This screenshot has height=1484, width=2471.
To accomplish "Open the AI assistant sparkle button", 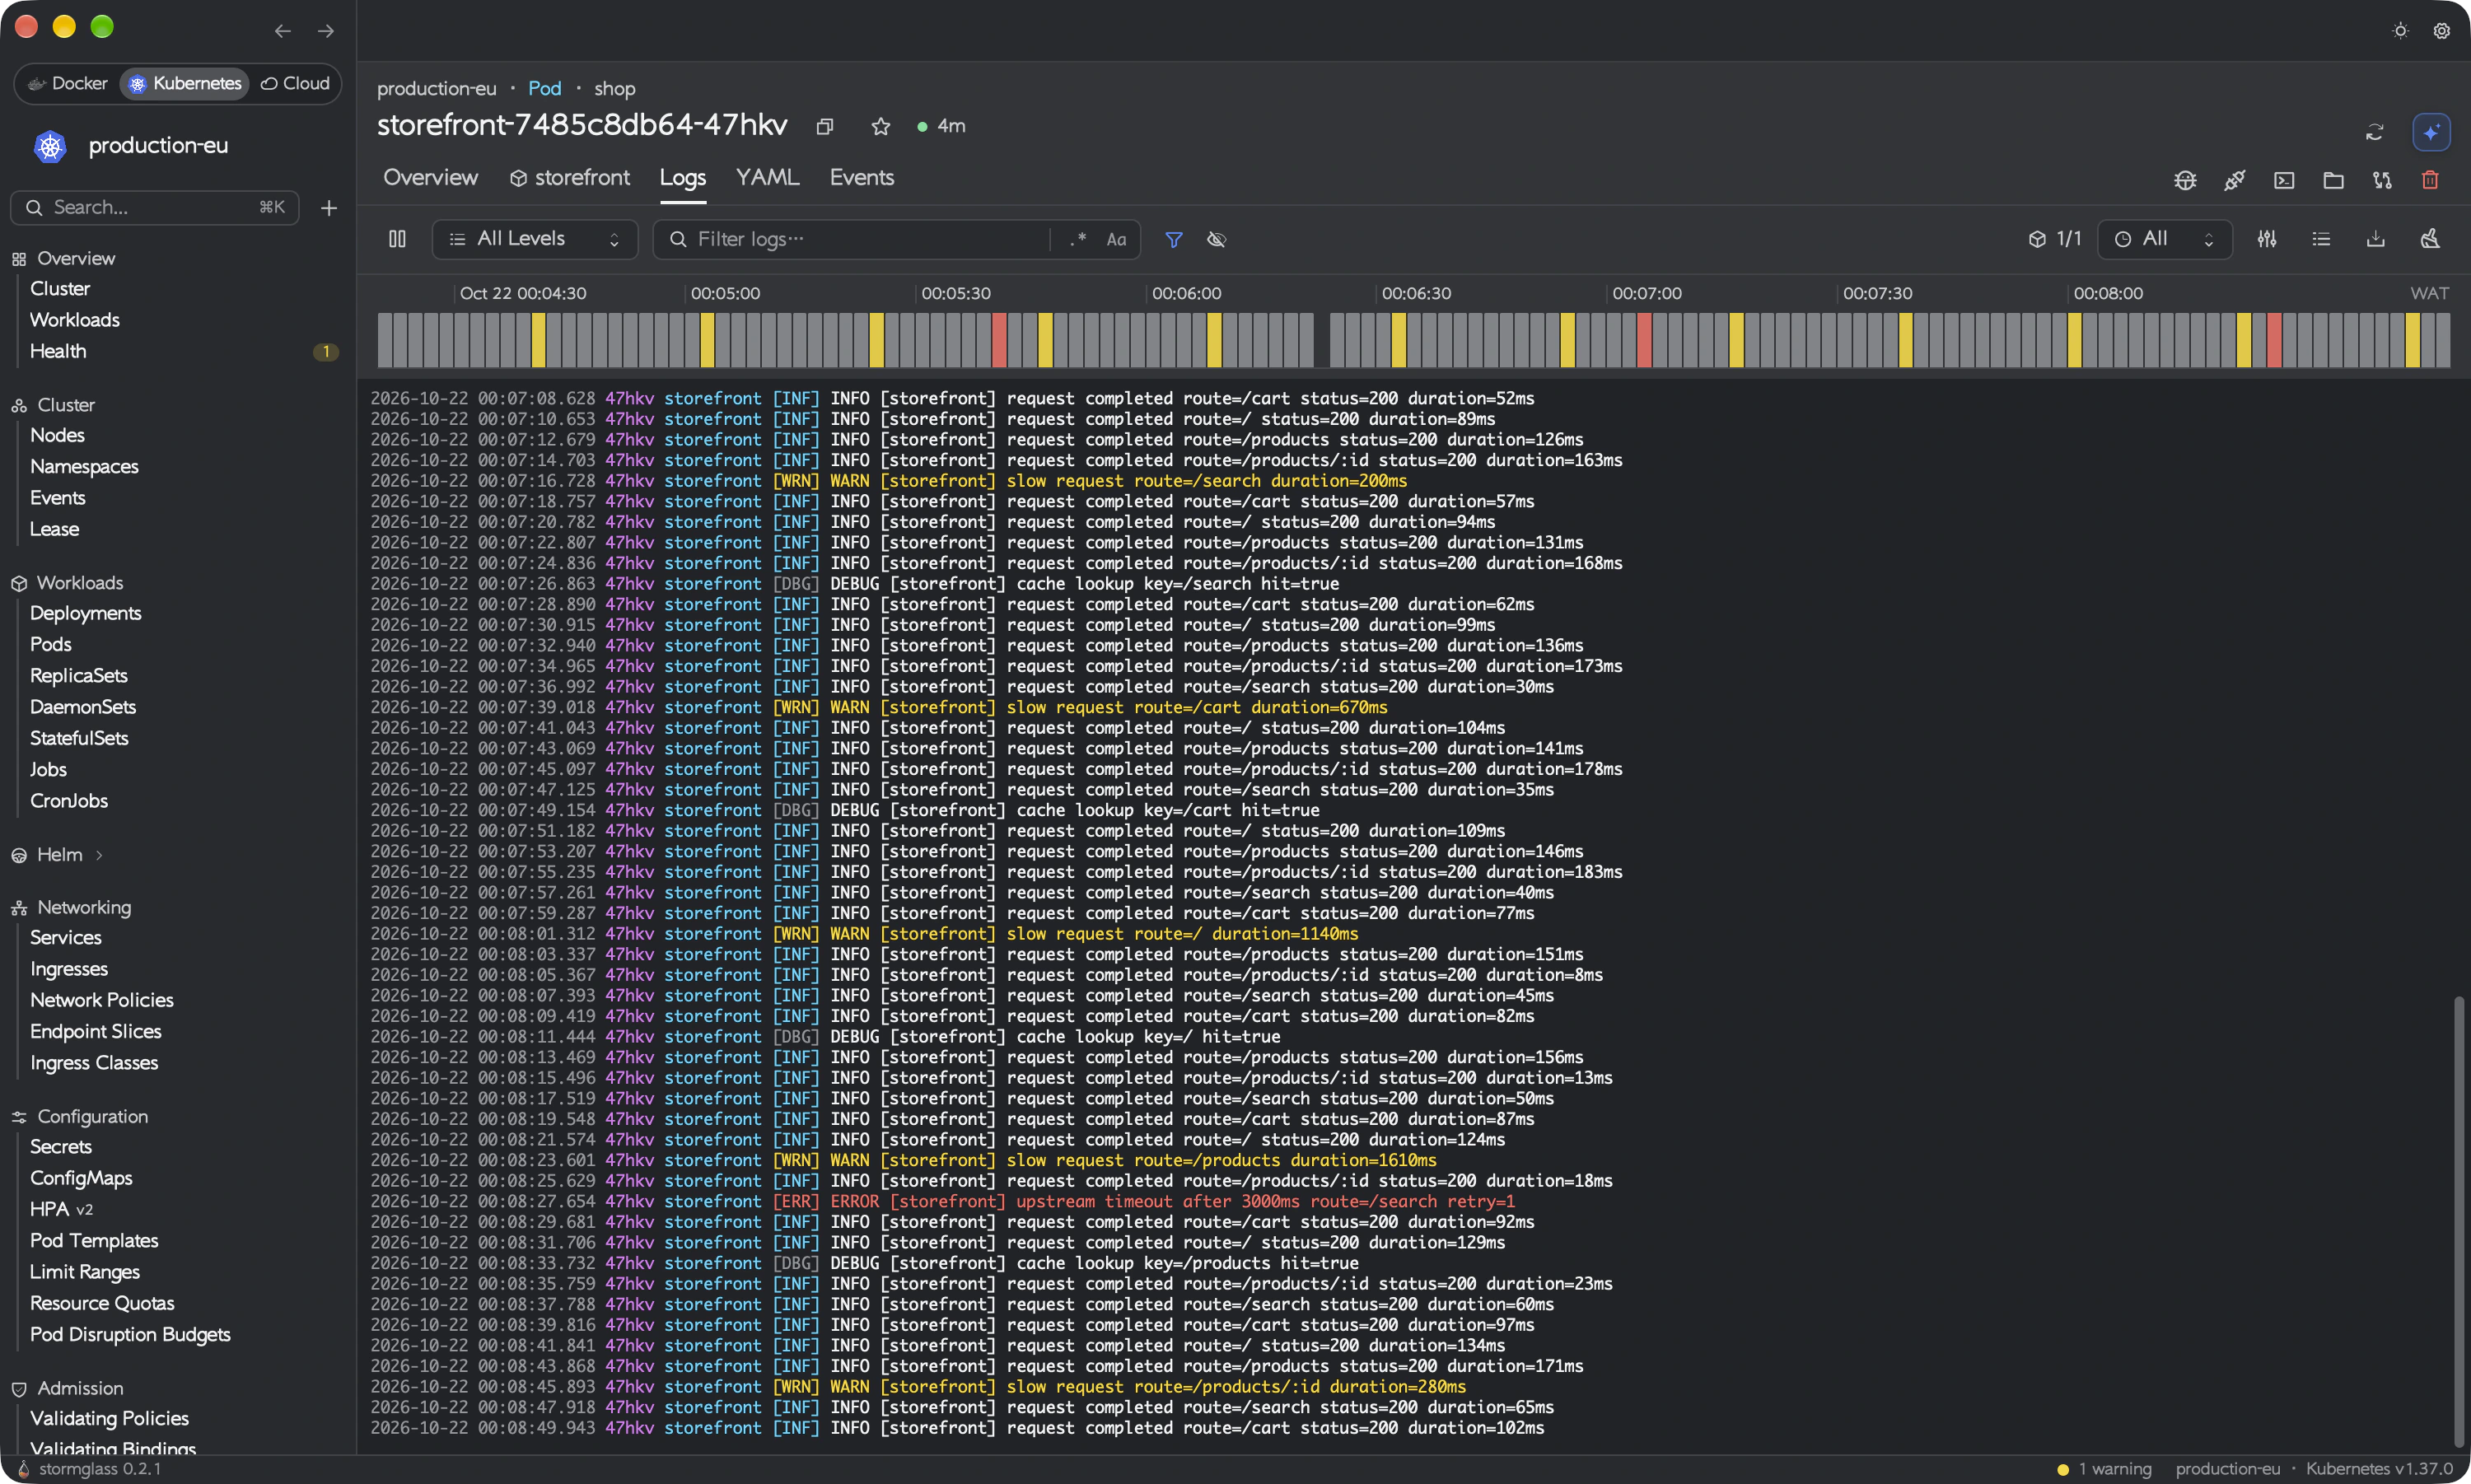I will pos(2431,132).
